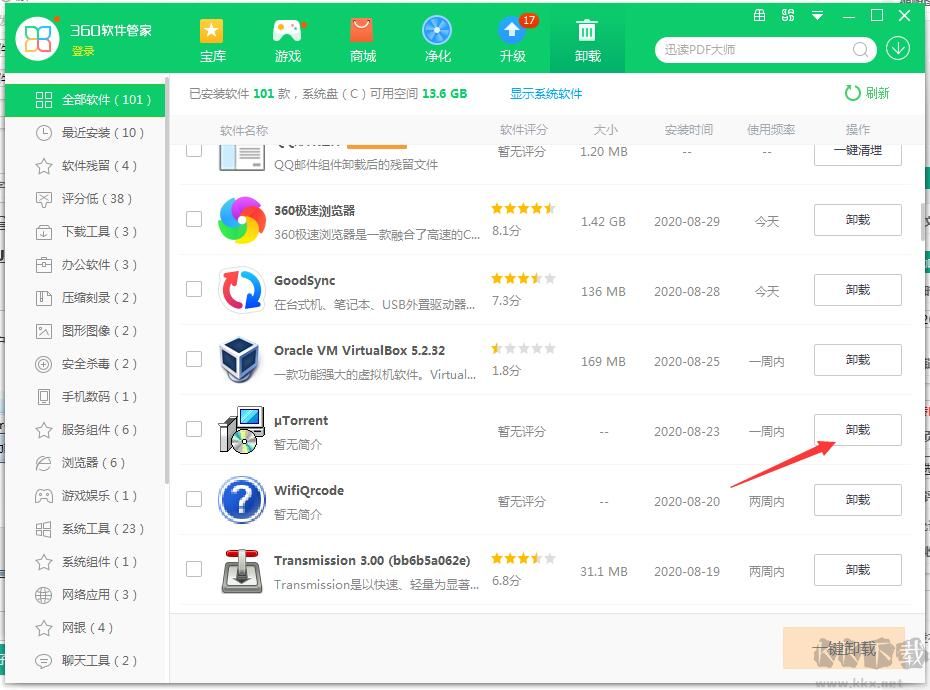Viewport: 930px width, 690px height.
Task: Click the 刷新 refresh button
Action: coord(867,93)
